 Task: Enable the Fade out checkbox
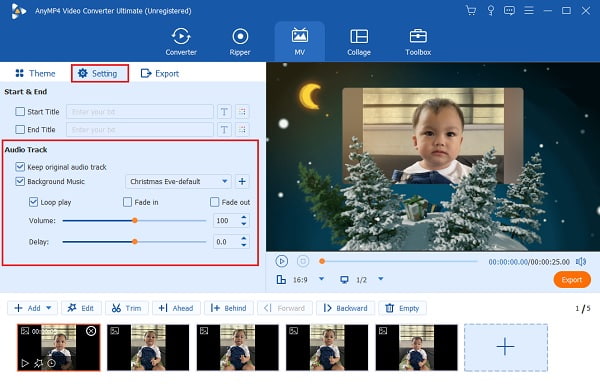pyautogui.click(x=215, y=202)
